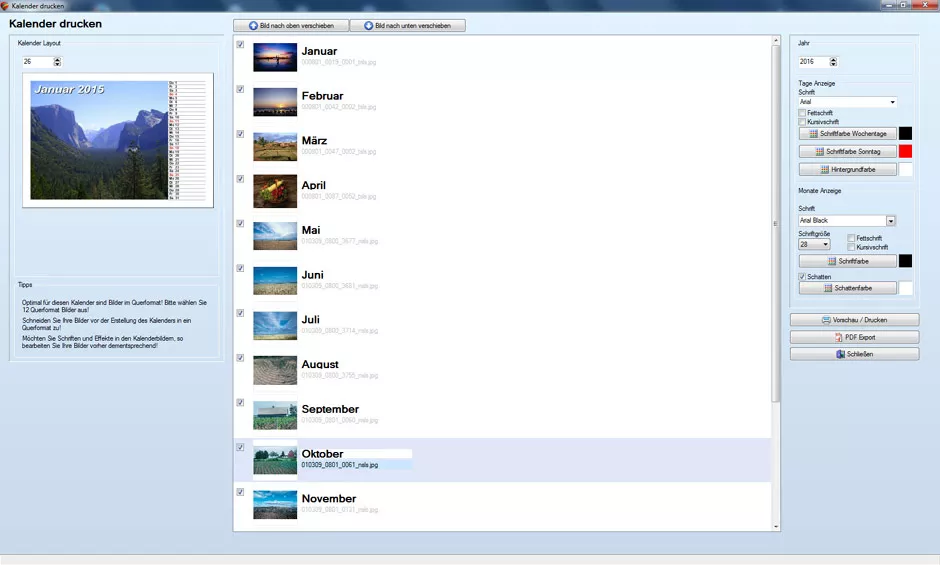The width and height of the screenshot is (940, 565).
Task: Click the Juni thumbnail image
Action: point(275,280)
